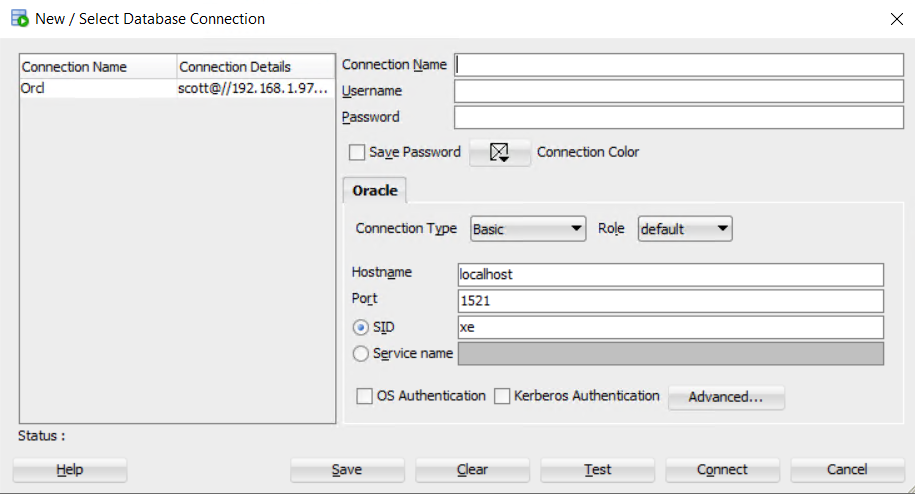This screenshot has width=915, height=494.
Task: Close the New / Select Database Connection dialog
Action: coord(895,18)
